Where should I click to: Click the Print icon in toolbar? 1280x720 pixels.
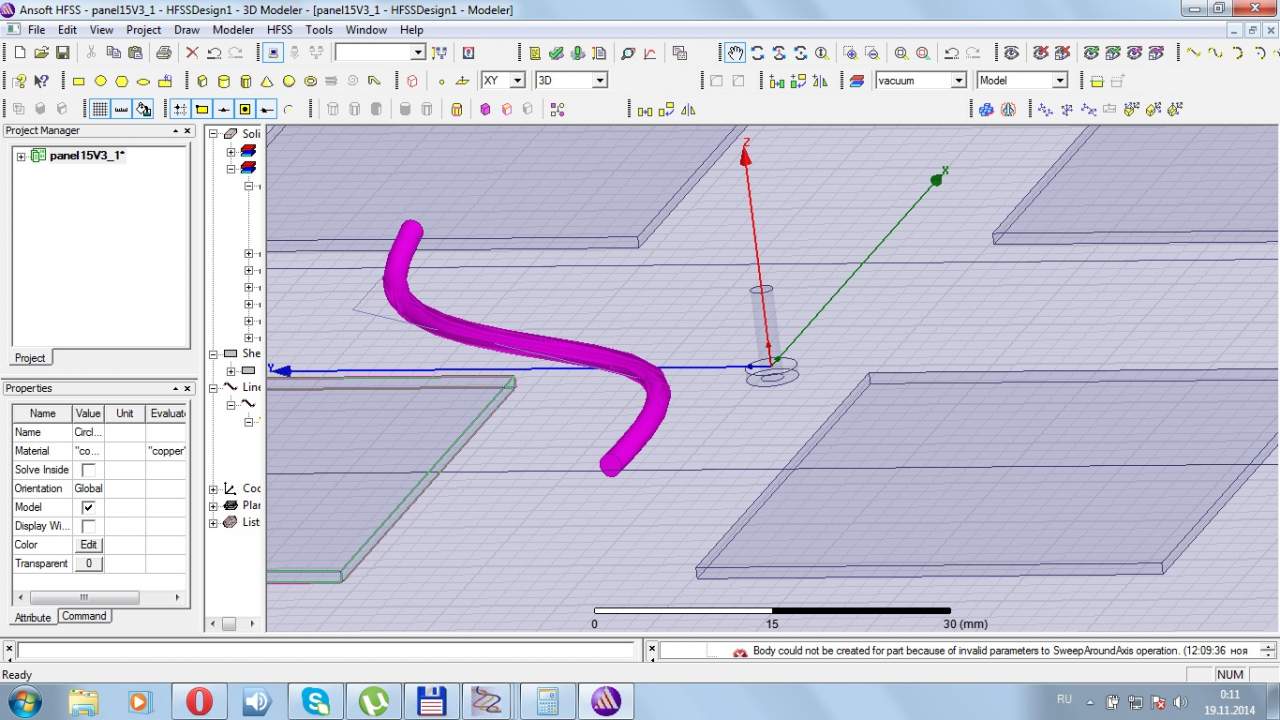163,53
